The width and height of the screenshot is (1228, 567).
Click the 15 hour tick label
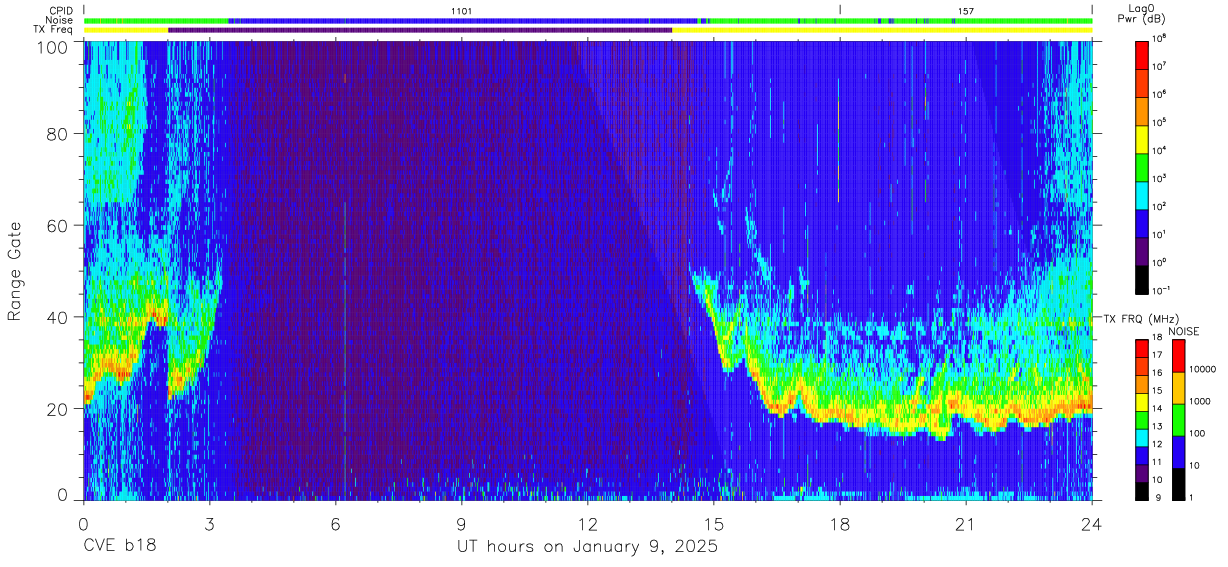[x=714, y=523]
